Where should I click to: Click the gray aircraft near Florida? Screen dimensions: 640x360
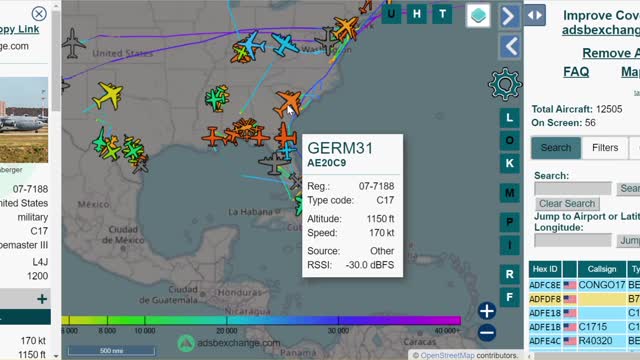275,163
